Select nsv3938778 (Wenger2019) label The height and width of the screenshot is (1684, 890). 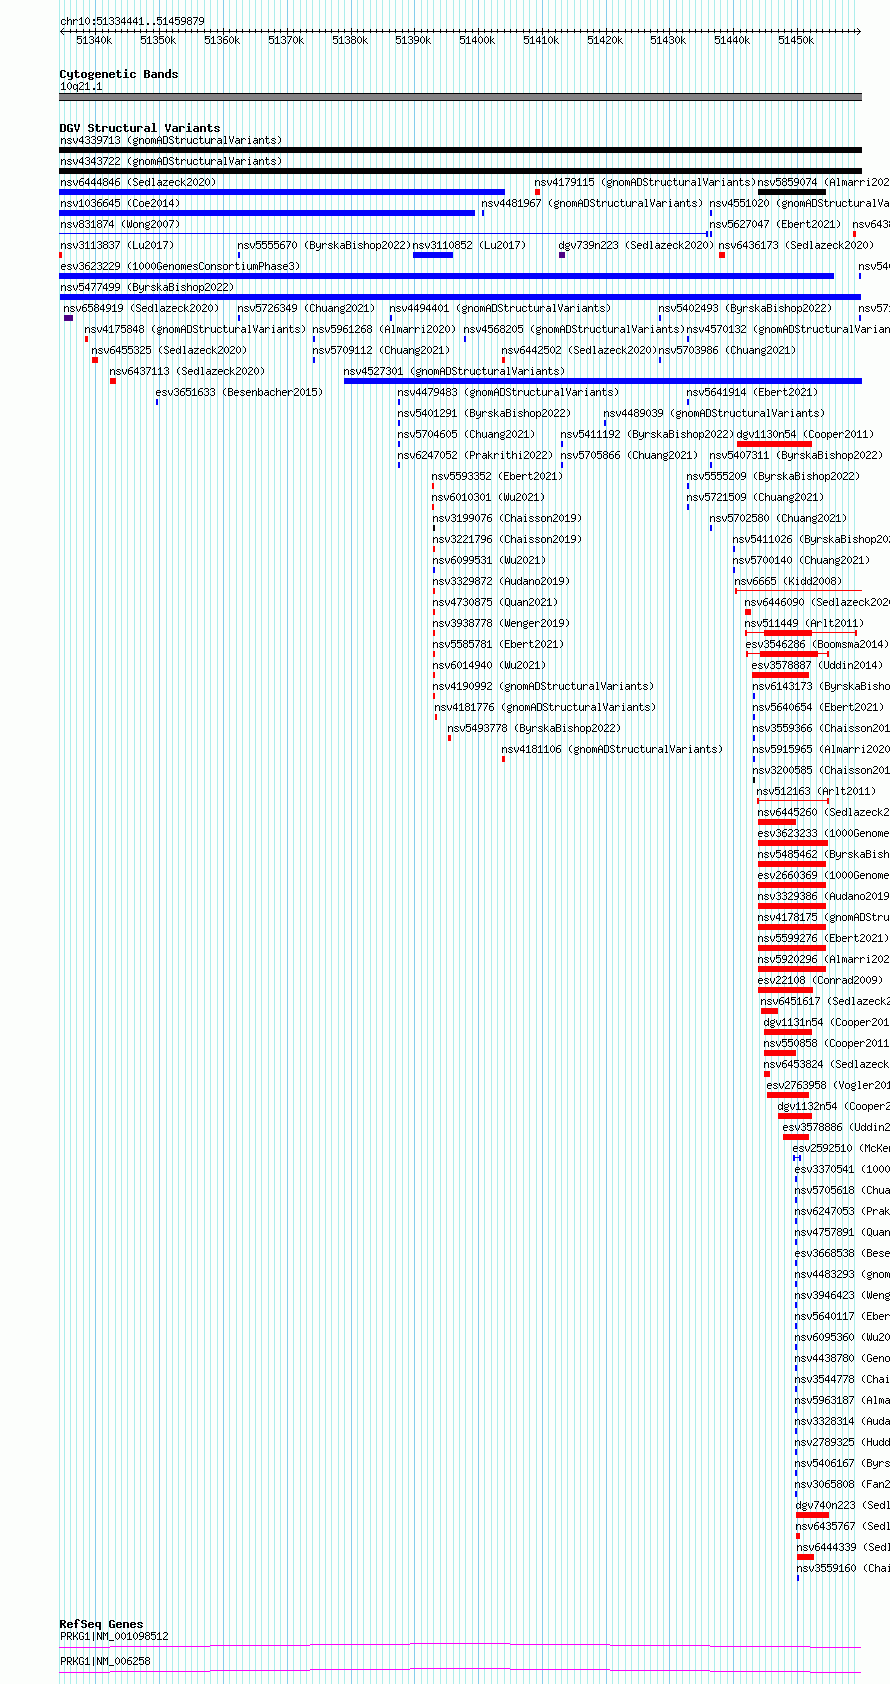pos(501,623)
